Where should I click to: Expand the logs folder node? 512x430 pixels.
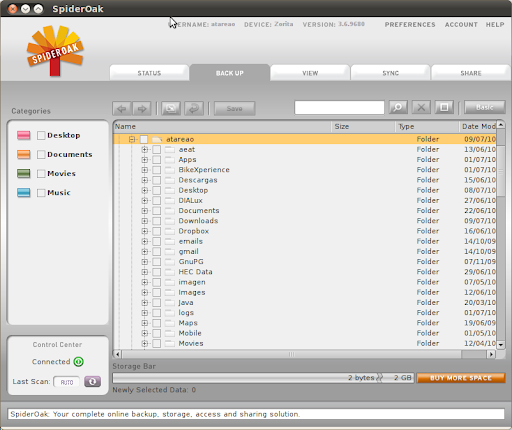click(145, 313)
